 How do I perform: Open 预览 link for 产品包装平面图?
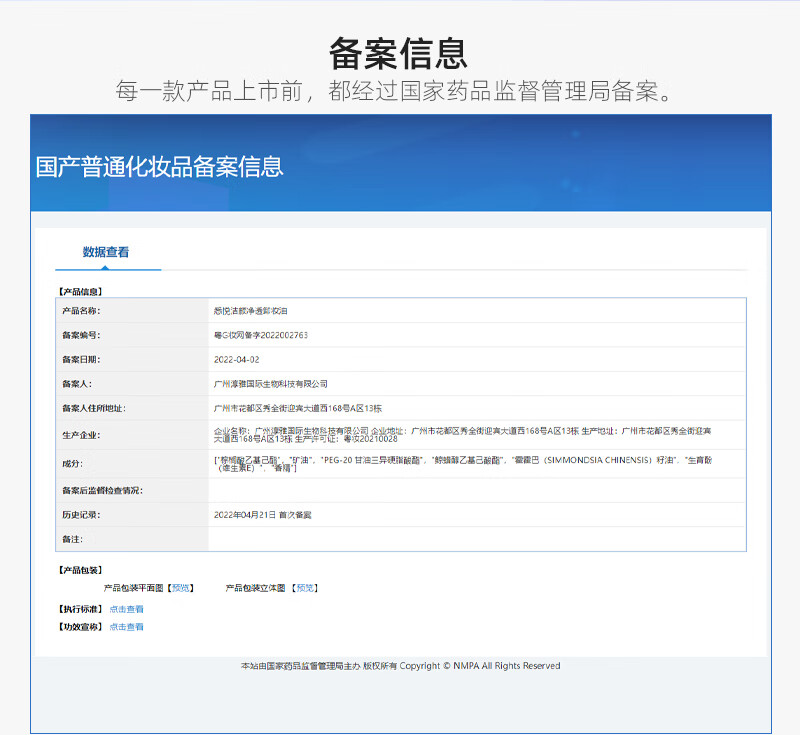(x=181, y=588)
